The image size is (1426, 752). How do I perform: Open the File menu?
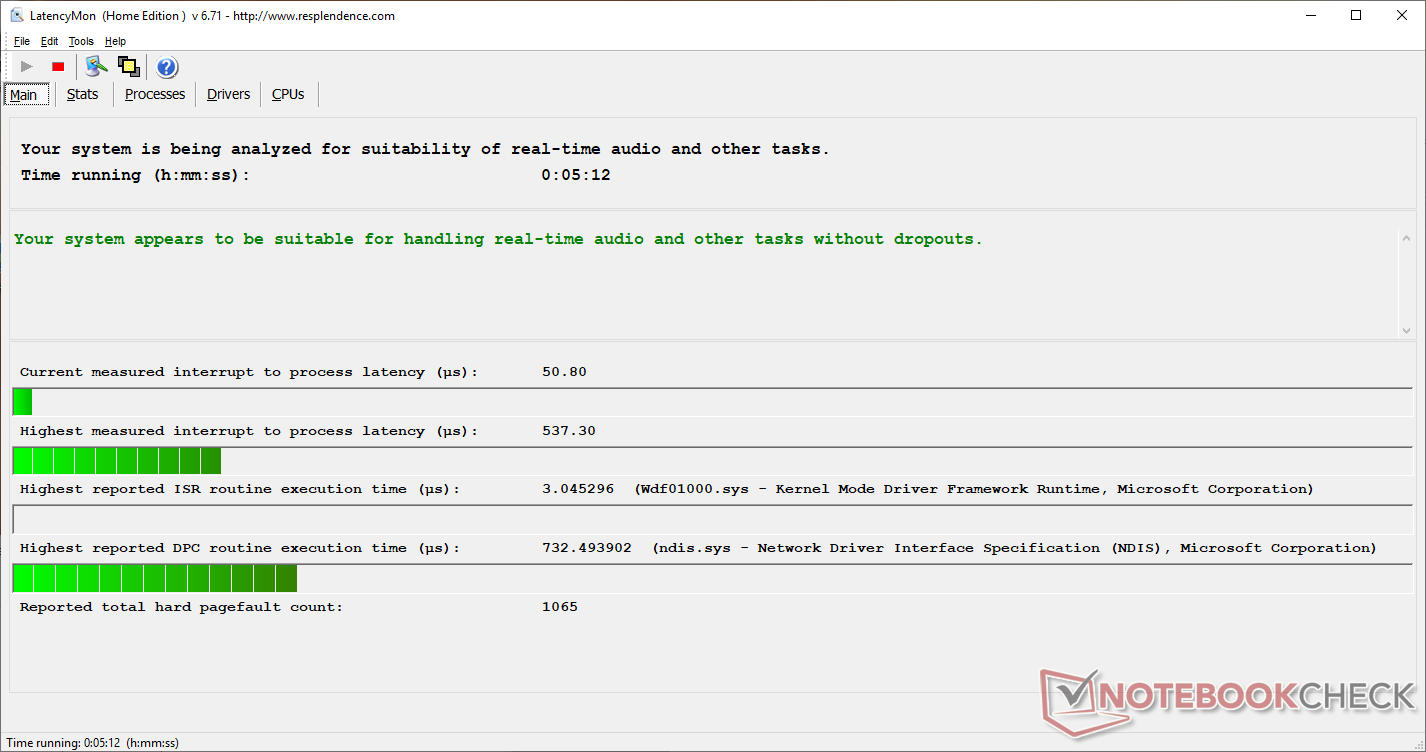(22, 41)
